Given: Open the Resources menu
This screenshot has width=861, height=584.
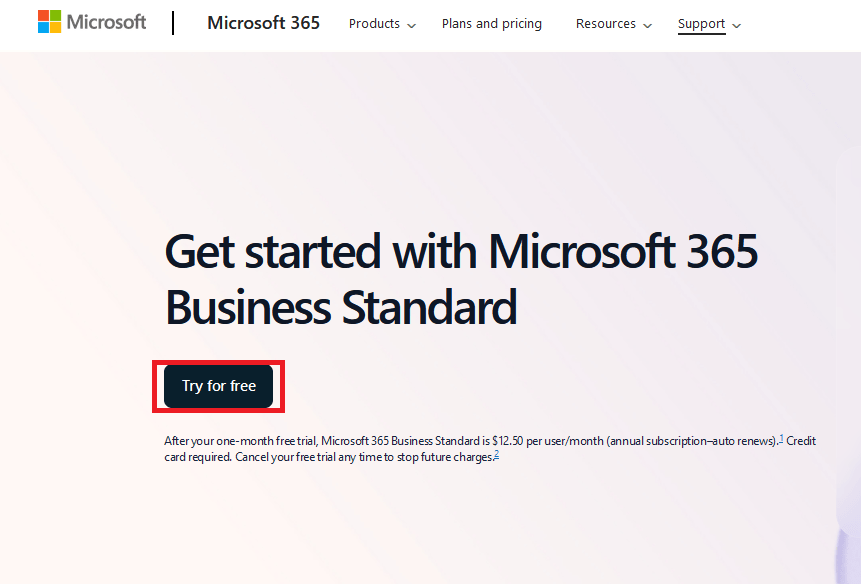Looking at the screenshot, I should click(x=606, y=24).
